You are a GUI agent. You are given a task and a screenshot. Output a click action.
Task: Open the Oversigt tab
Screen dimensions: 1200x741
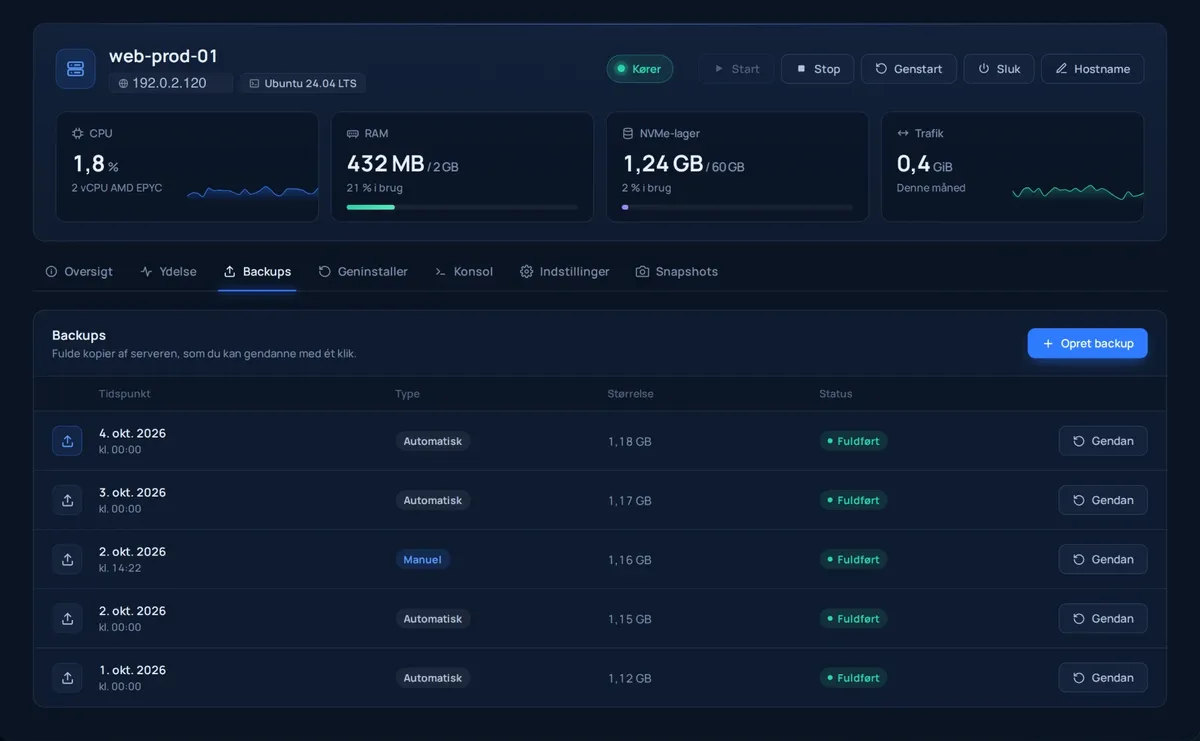79,272
